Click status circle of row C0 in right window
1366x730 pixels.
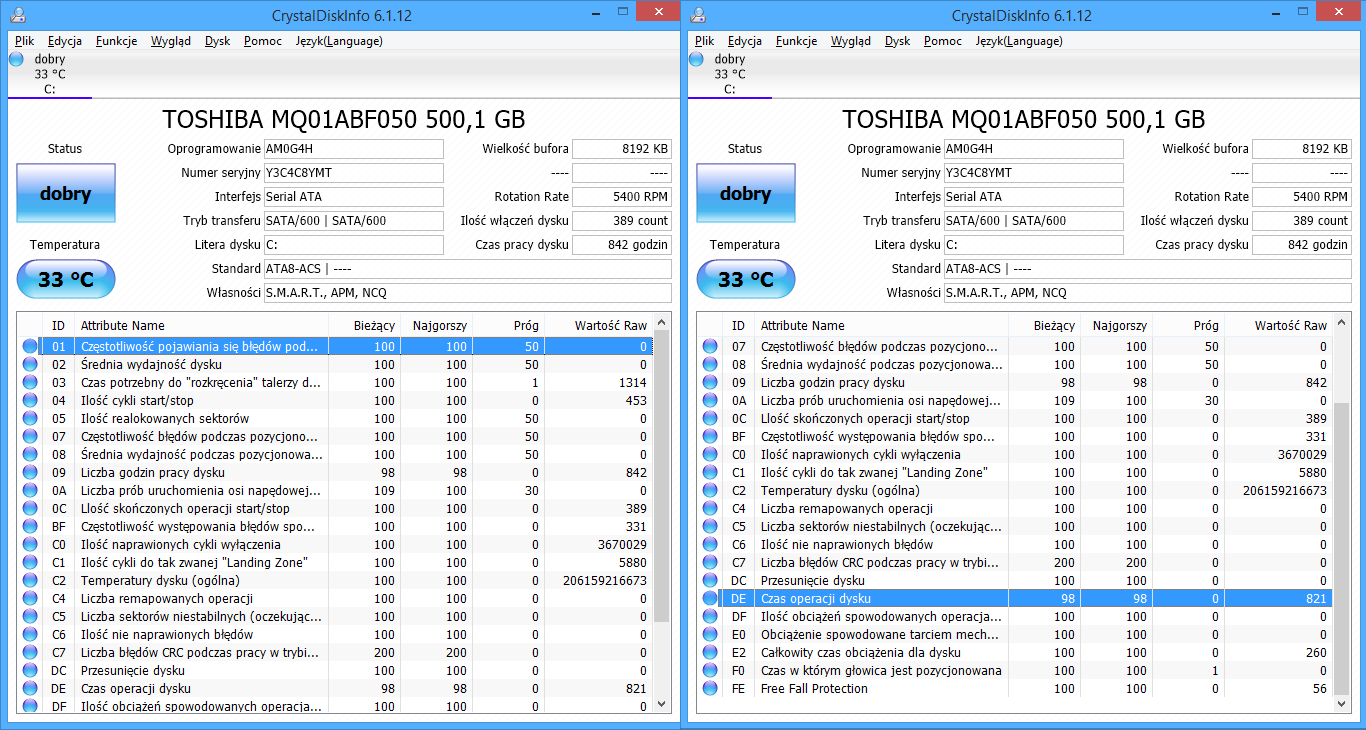click(711, 455)
